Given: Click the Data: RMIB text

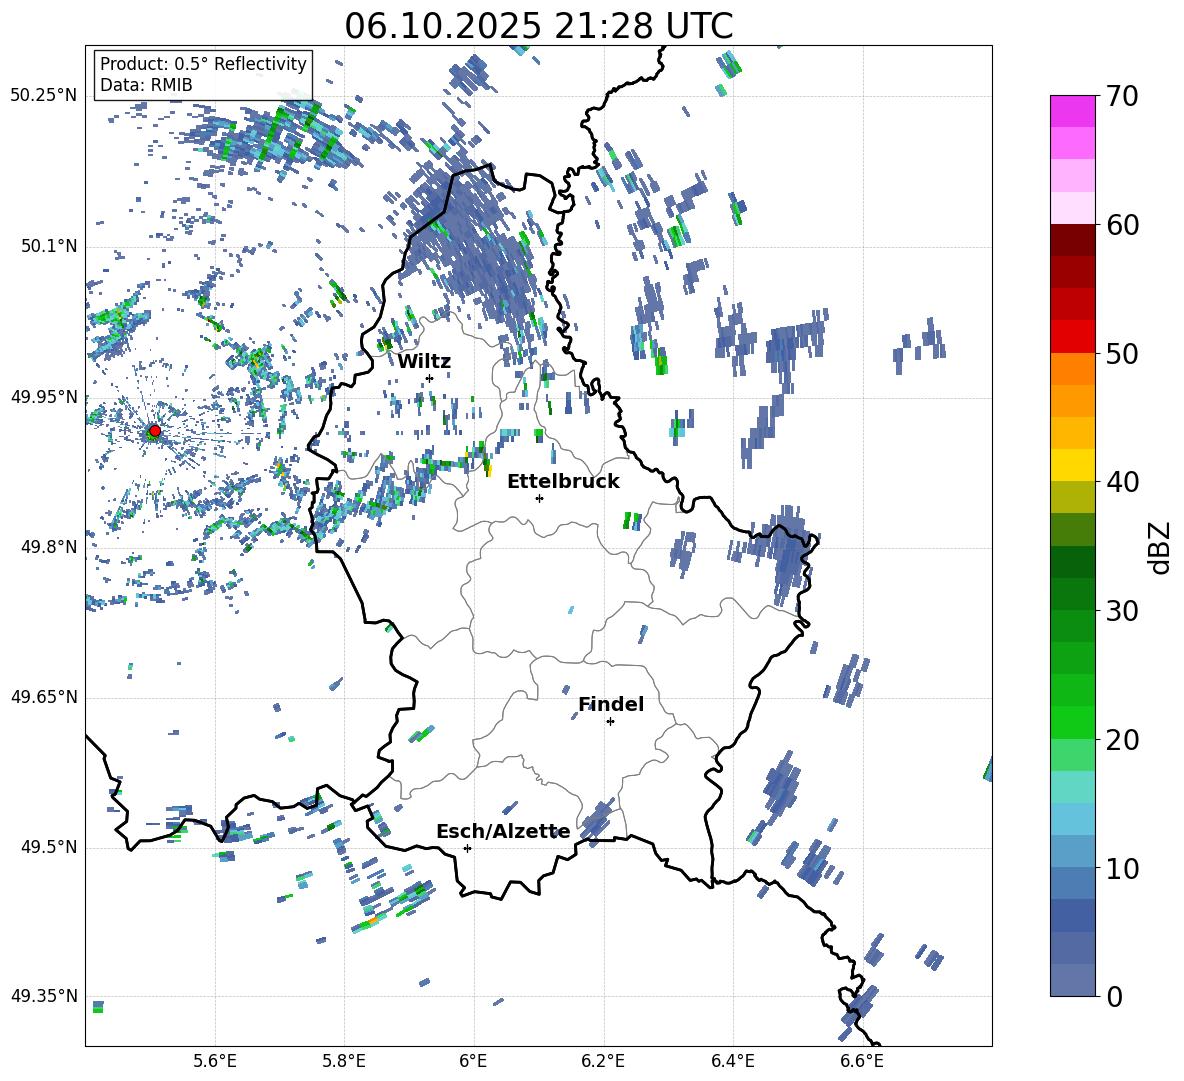Looking at the screenshot, I should [146, 85].
